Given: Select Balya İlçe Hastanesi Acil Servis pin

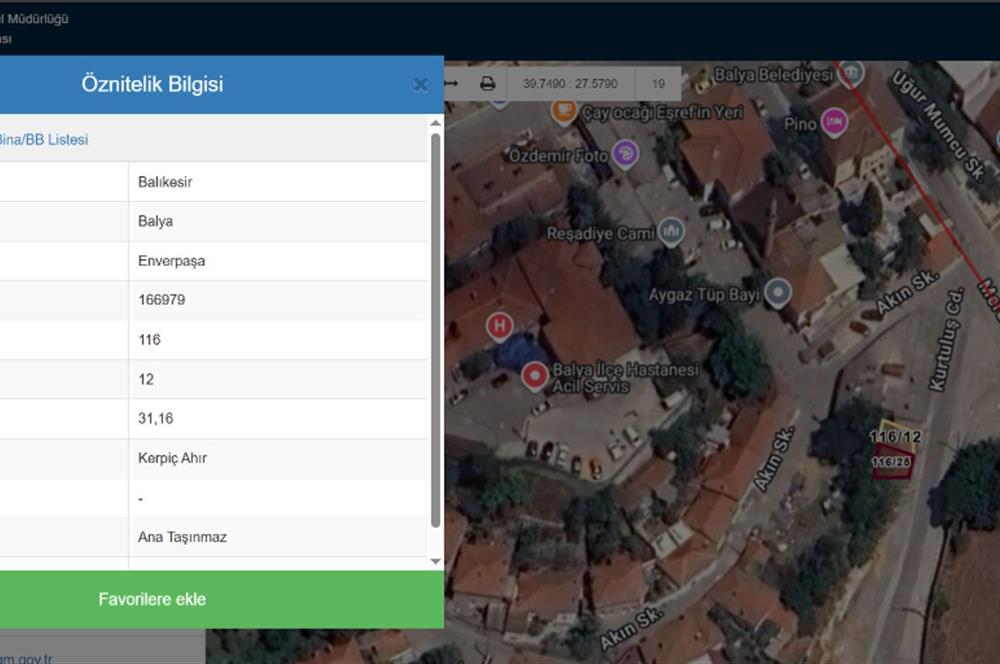Looking at the screenshot, I should [x=535, y=376].
